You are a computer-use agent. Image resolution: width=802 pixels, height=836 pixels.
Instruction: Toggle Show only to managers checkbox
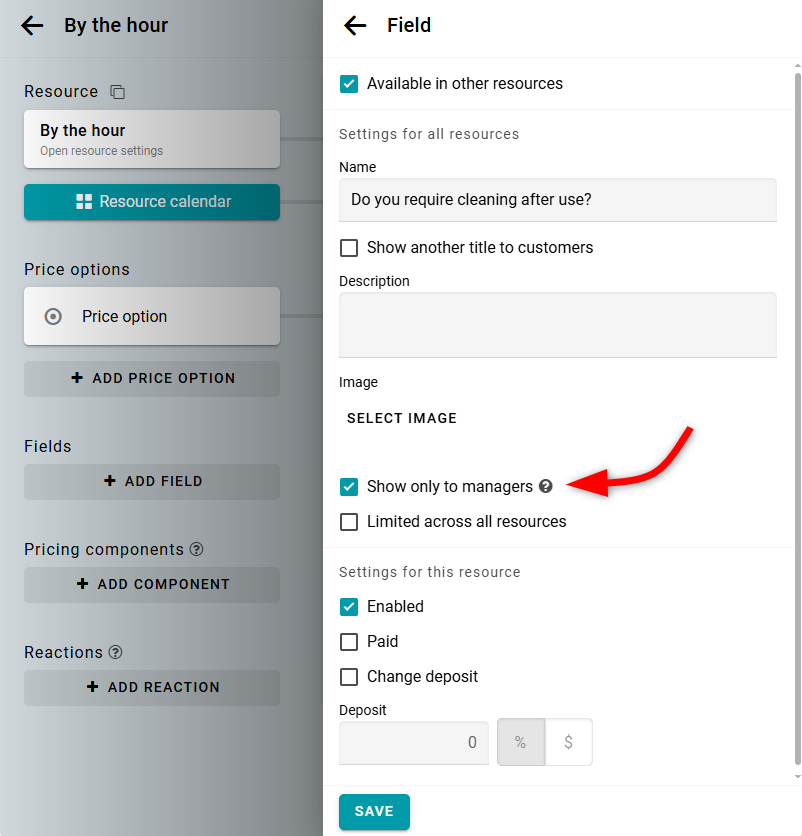[x=349, y=487]
